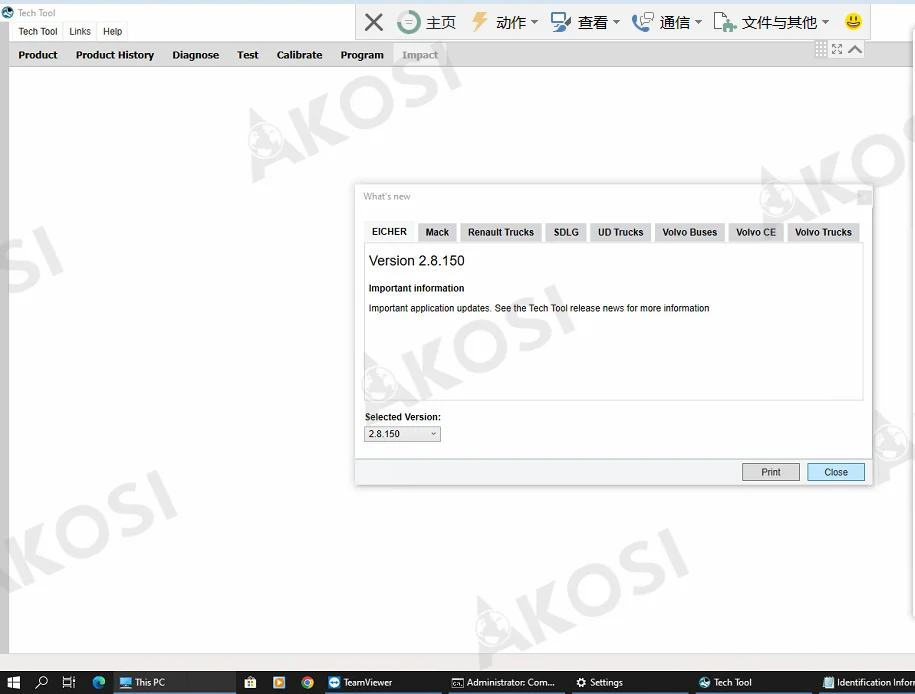Go to the Diagnose tab
Screen dimensions: 915x694
click(195, 55)
